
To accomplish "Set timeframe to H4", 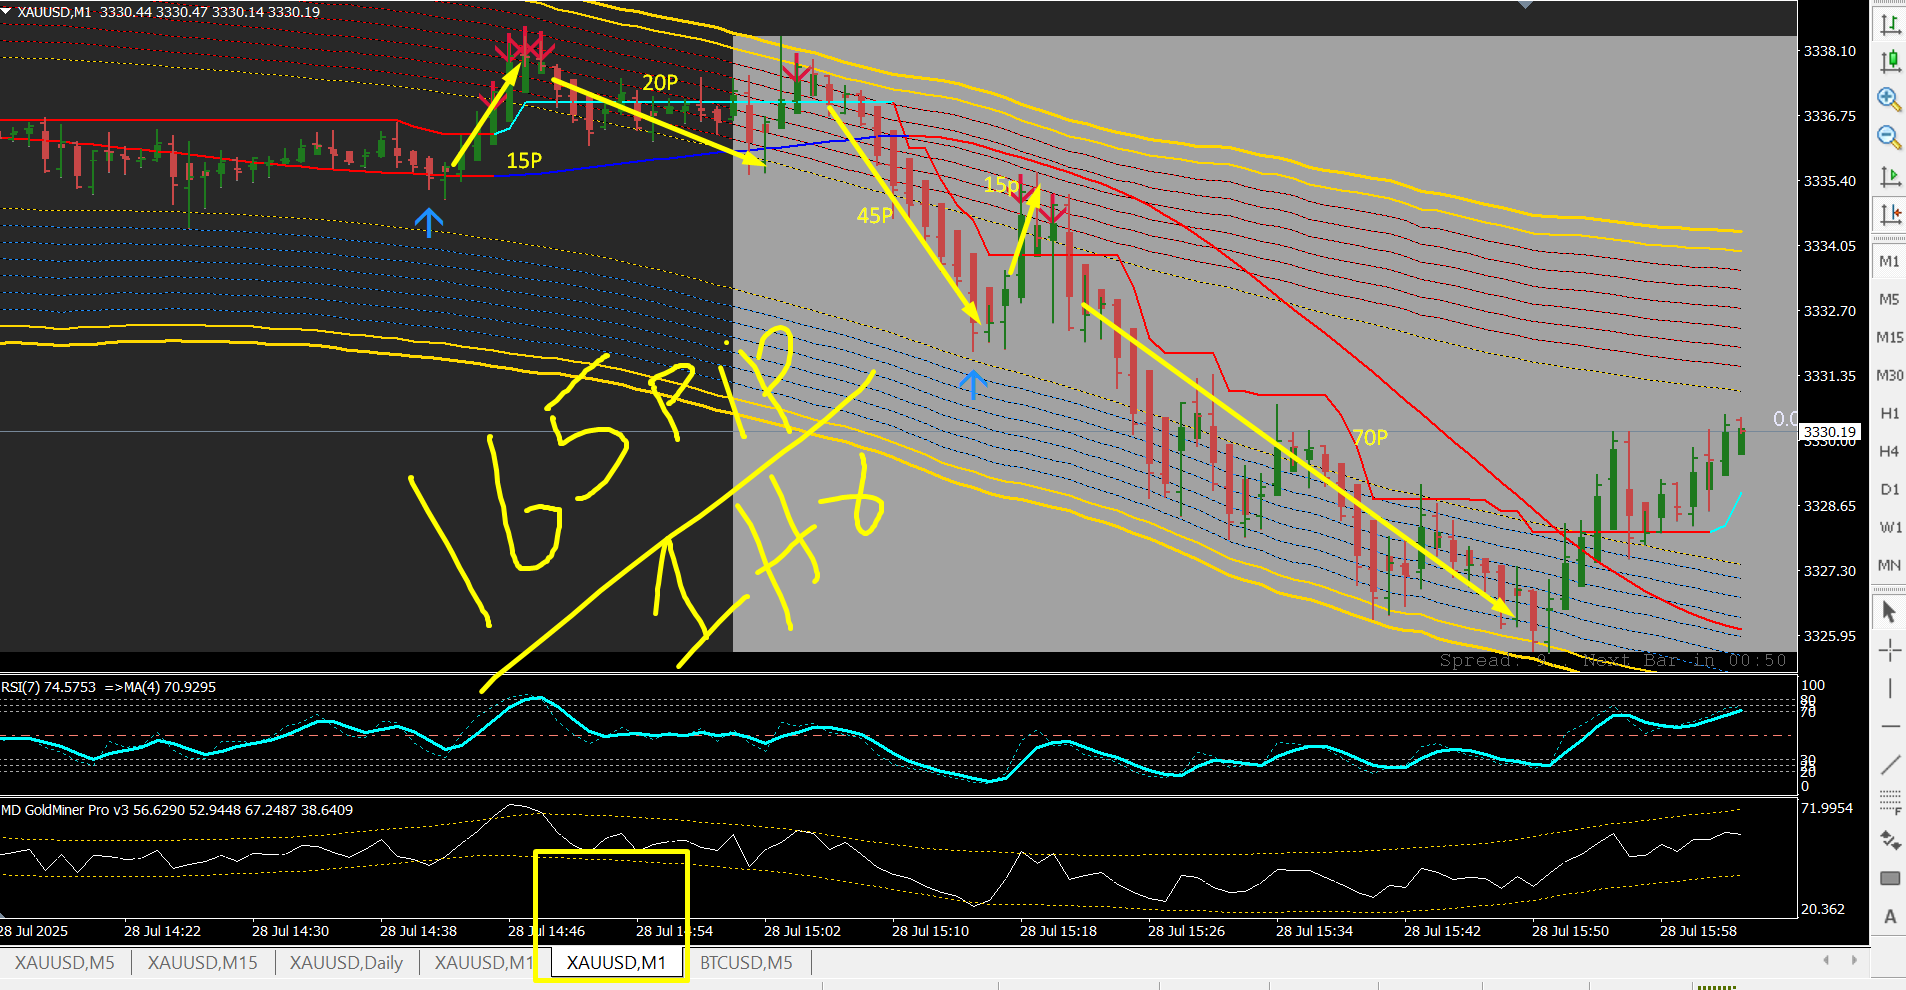I will coord(1889,451).
